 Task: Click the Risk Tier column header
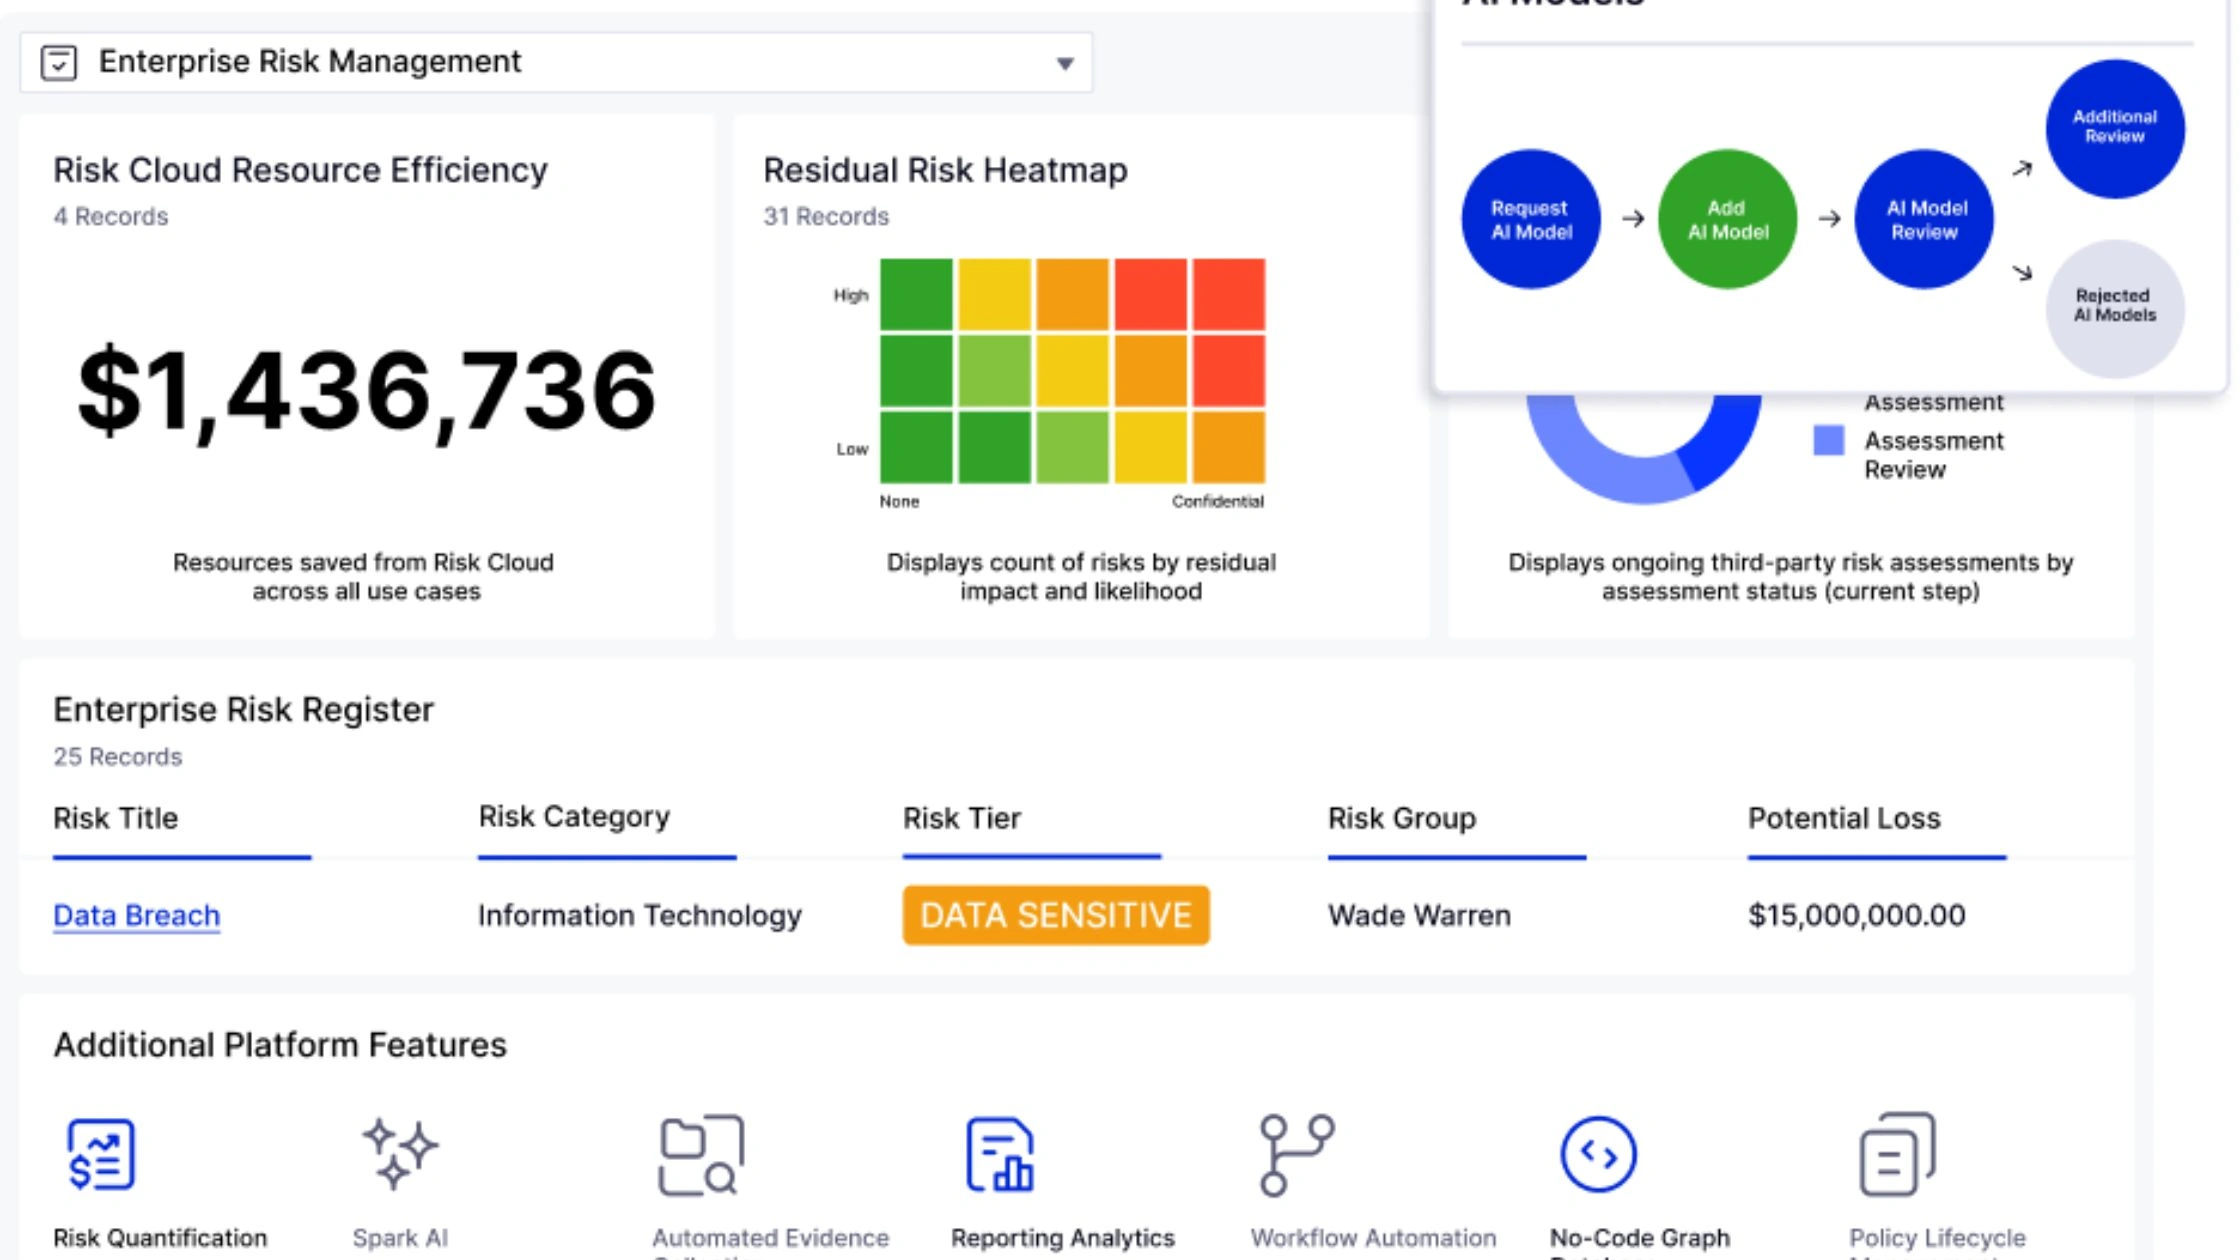(x=961, y=818)
